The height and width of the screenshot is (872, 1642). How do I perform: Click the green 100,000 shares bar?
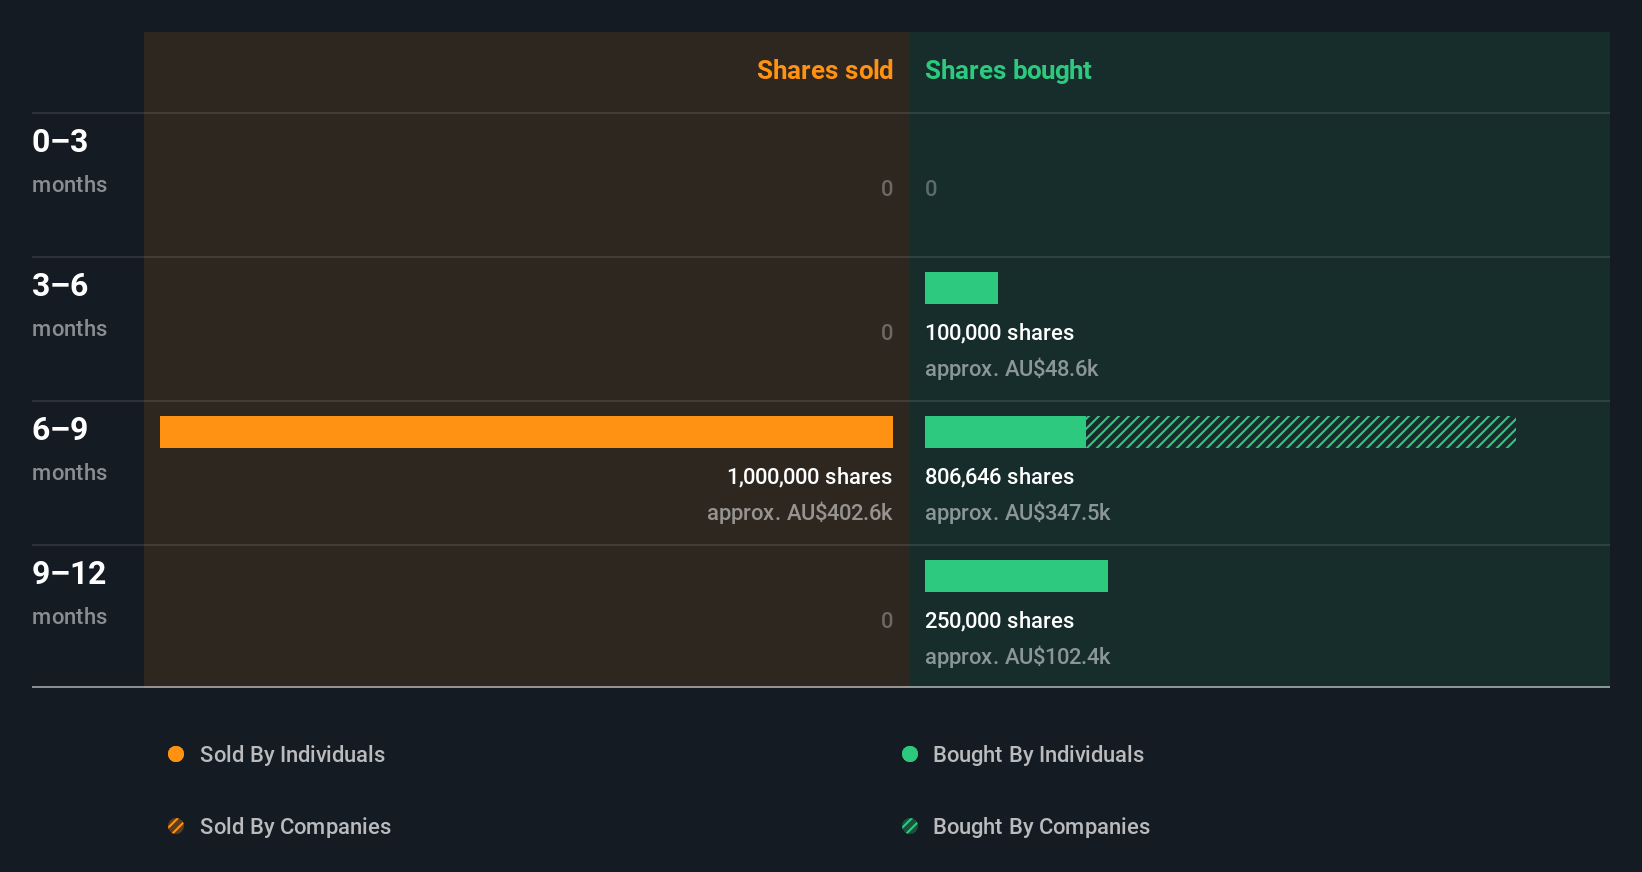(961, 288)
